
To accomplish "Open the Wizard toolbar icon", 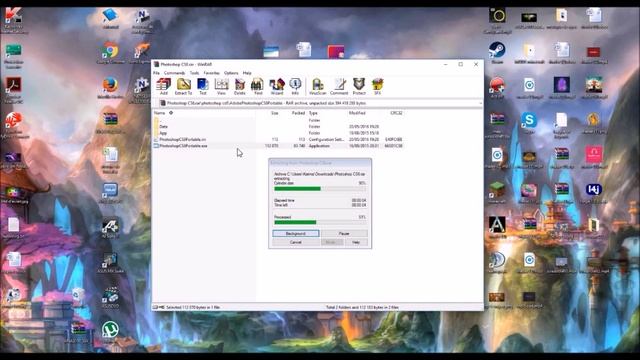I will [277, 86].
